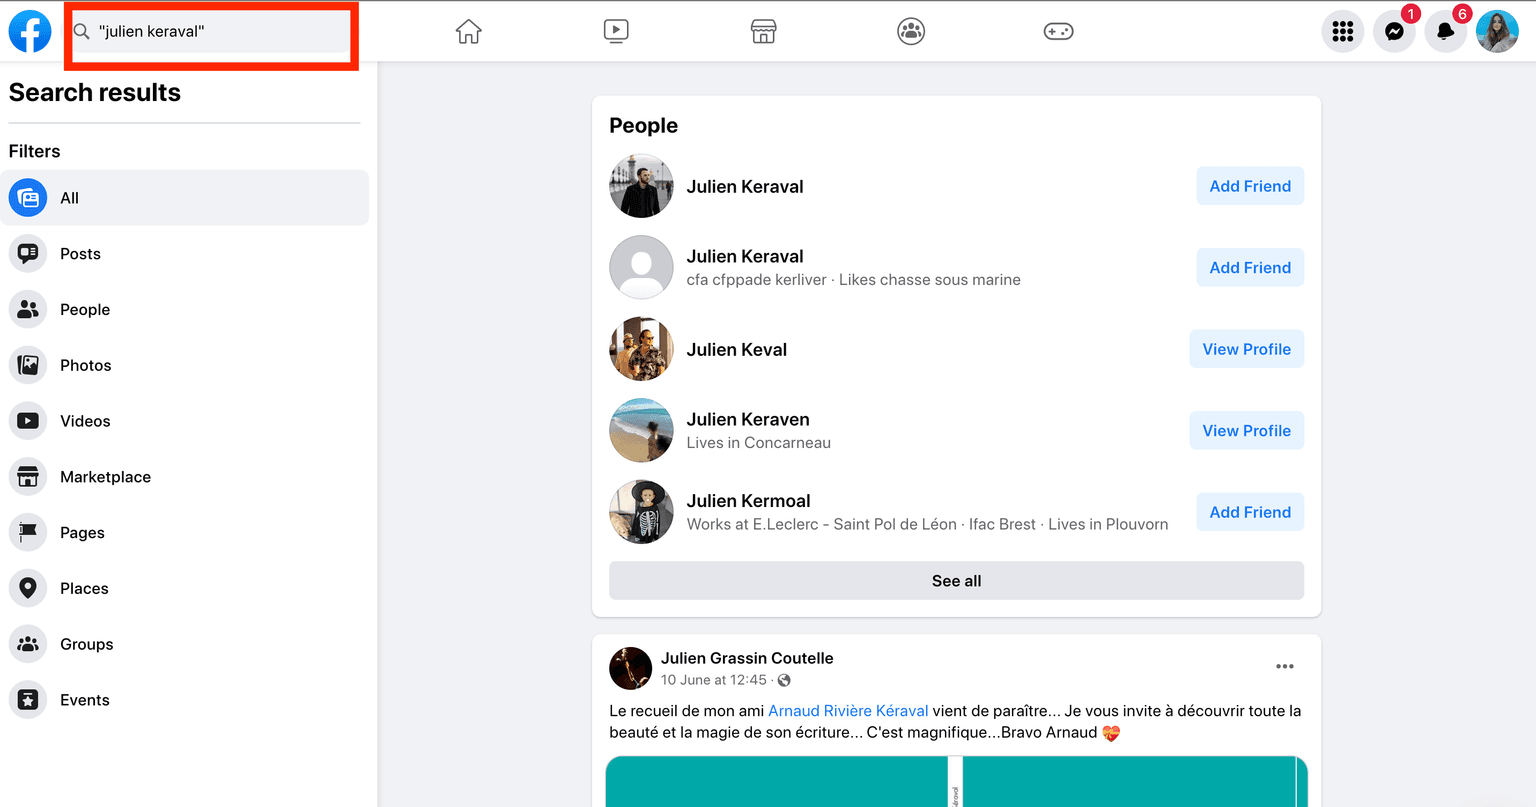Image resolution: width=1536 pixels, height=807 pixels.
Task: Open the account profile picture menu
Action: pos(1497,32)
